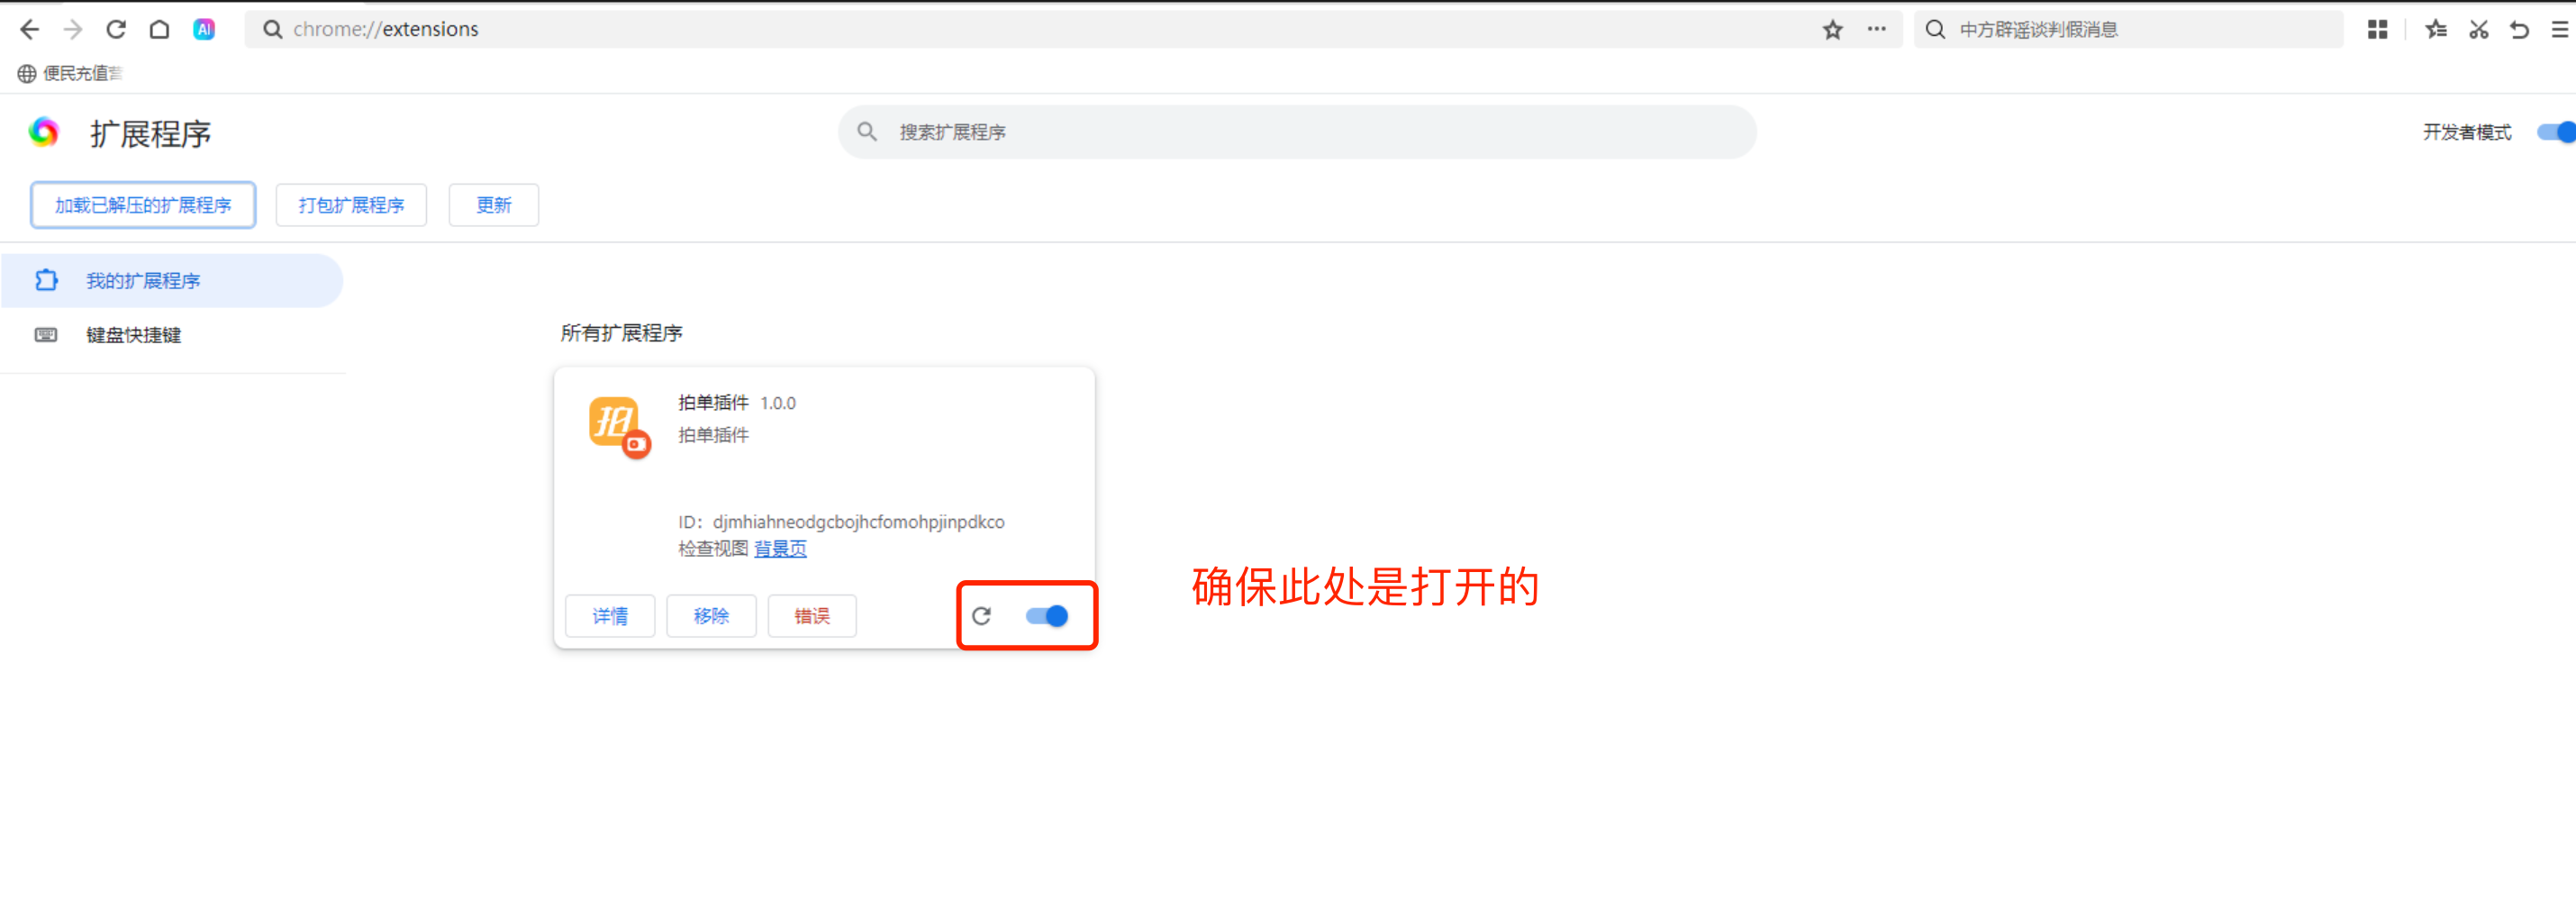Disable the 拍单插件 extension toggle
Viewport: 2576px width, 908px height.
pos(1047,616)
